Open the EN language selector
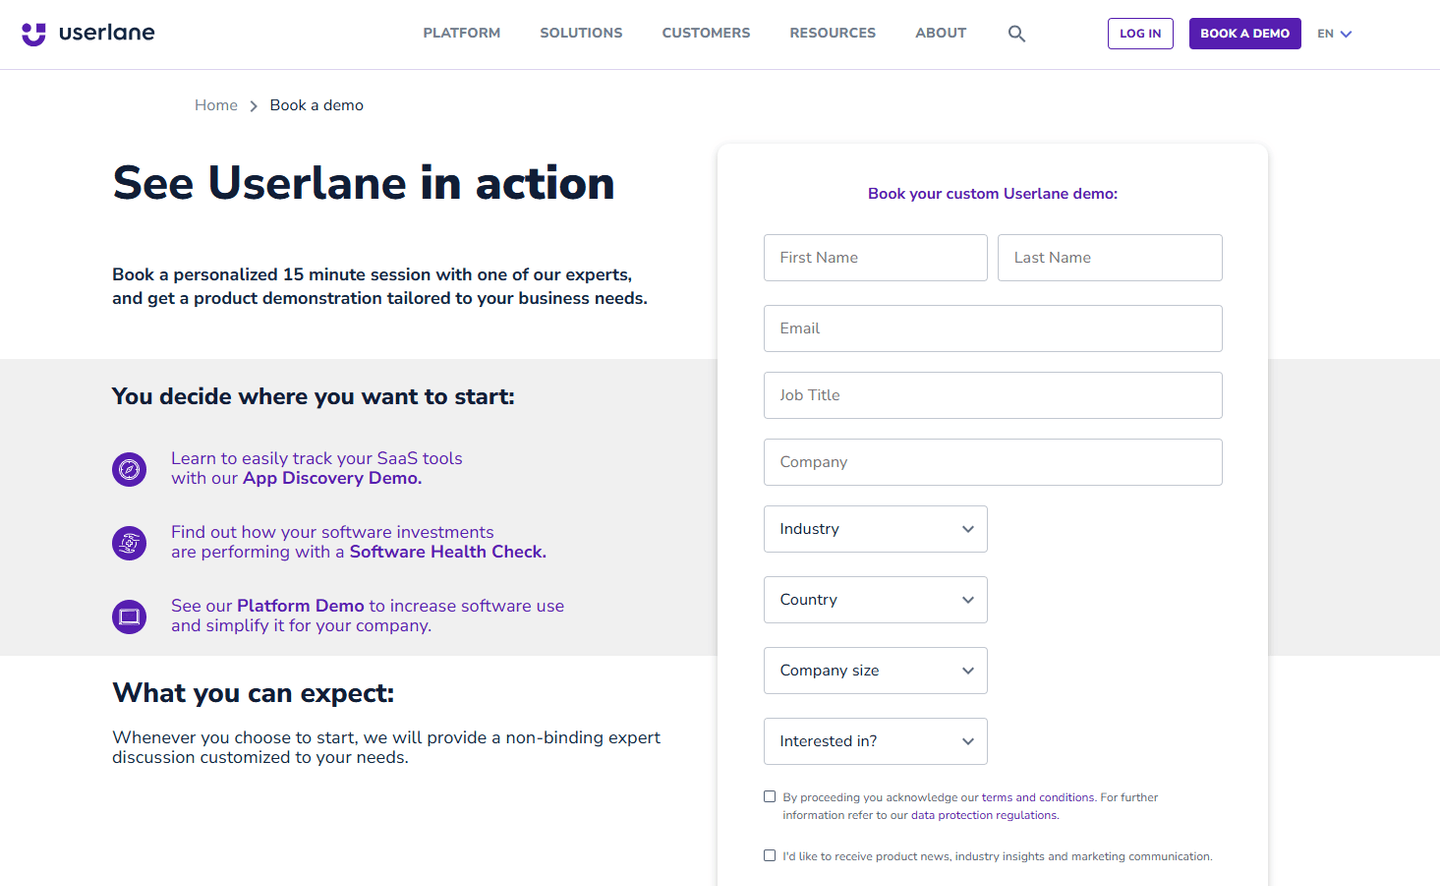This screenshot has height=886, width=1440. 1334,34
